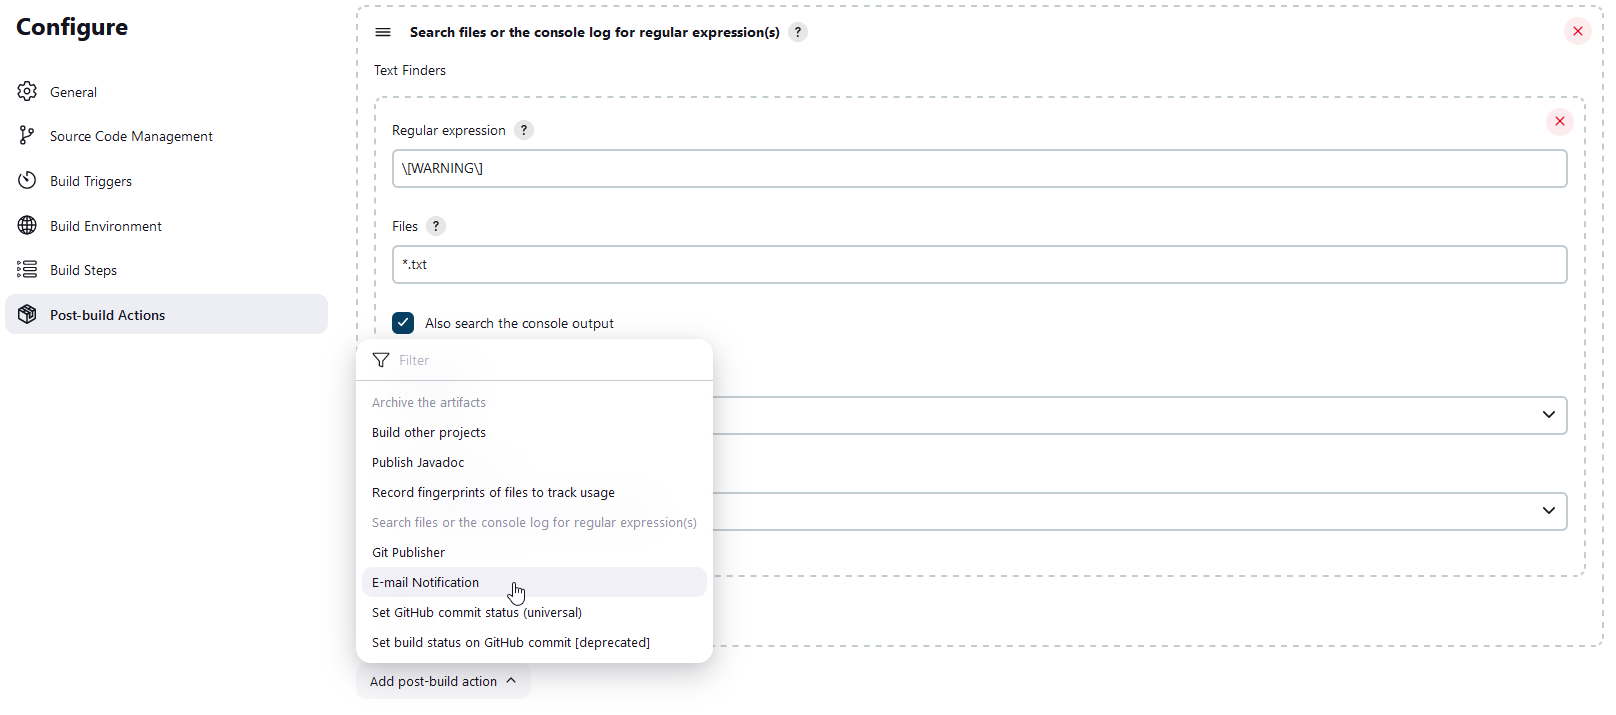Delete the entire regex search post-build action

pyautogui.click(x=1577, y=32)
